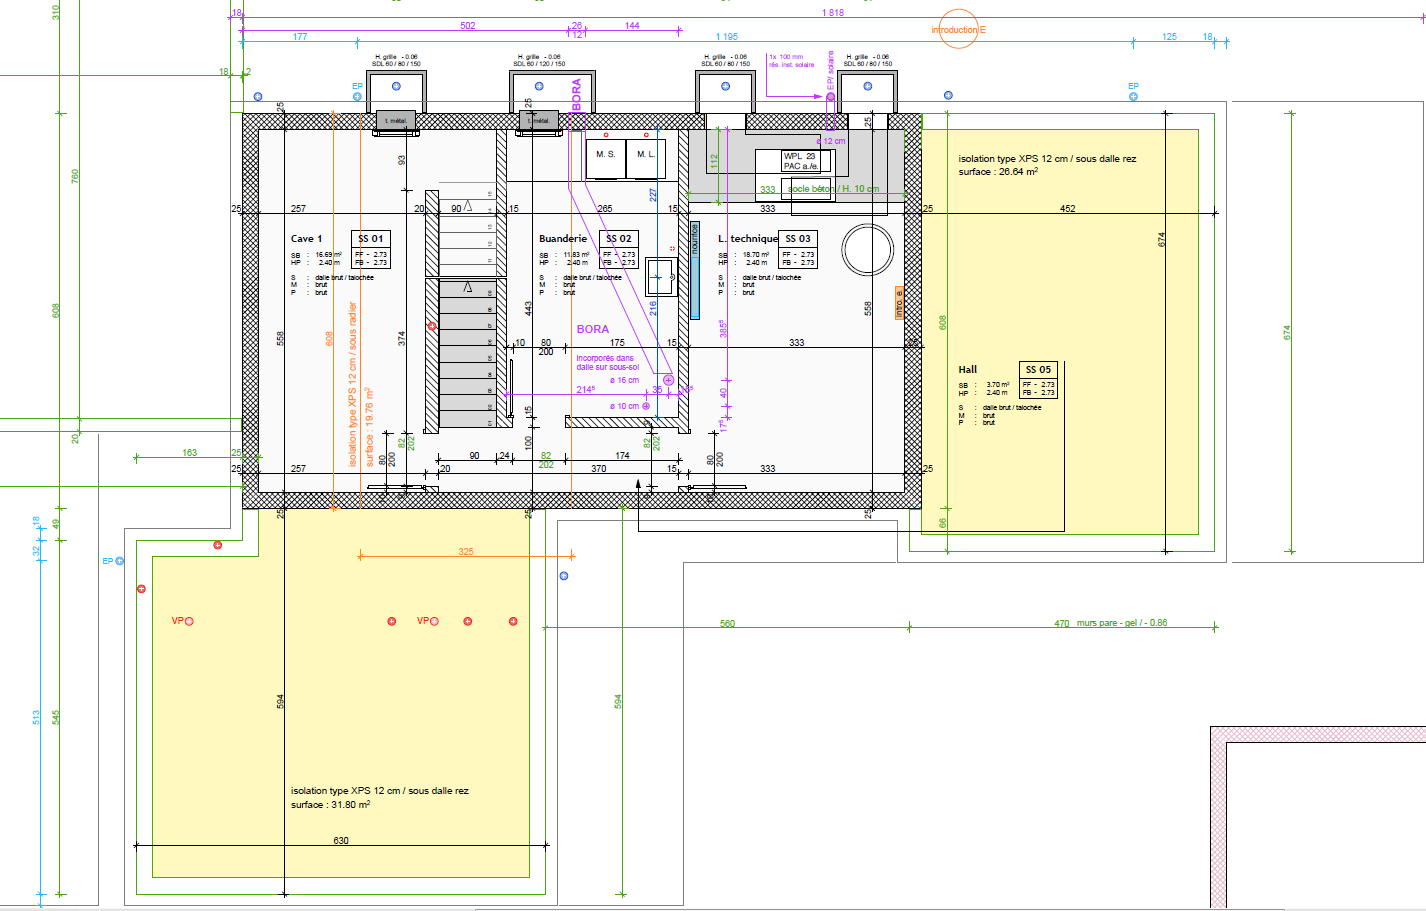This screenshot has width=1426, height=911.
Task: Click the vertical "surface : 19.76 m²" note
Action: point(369,427)
